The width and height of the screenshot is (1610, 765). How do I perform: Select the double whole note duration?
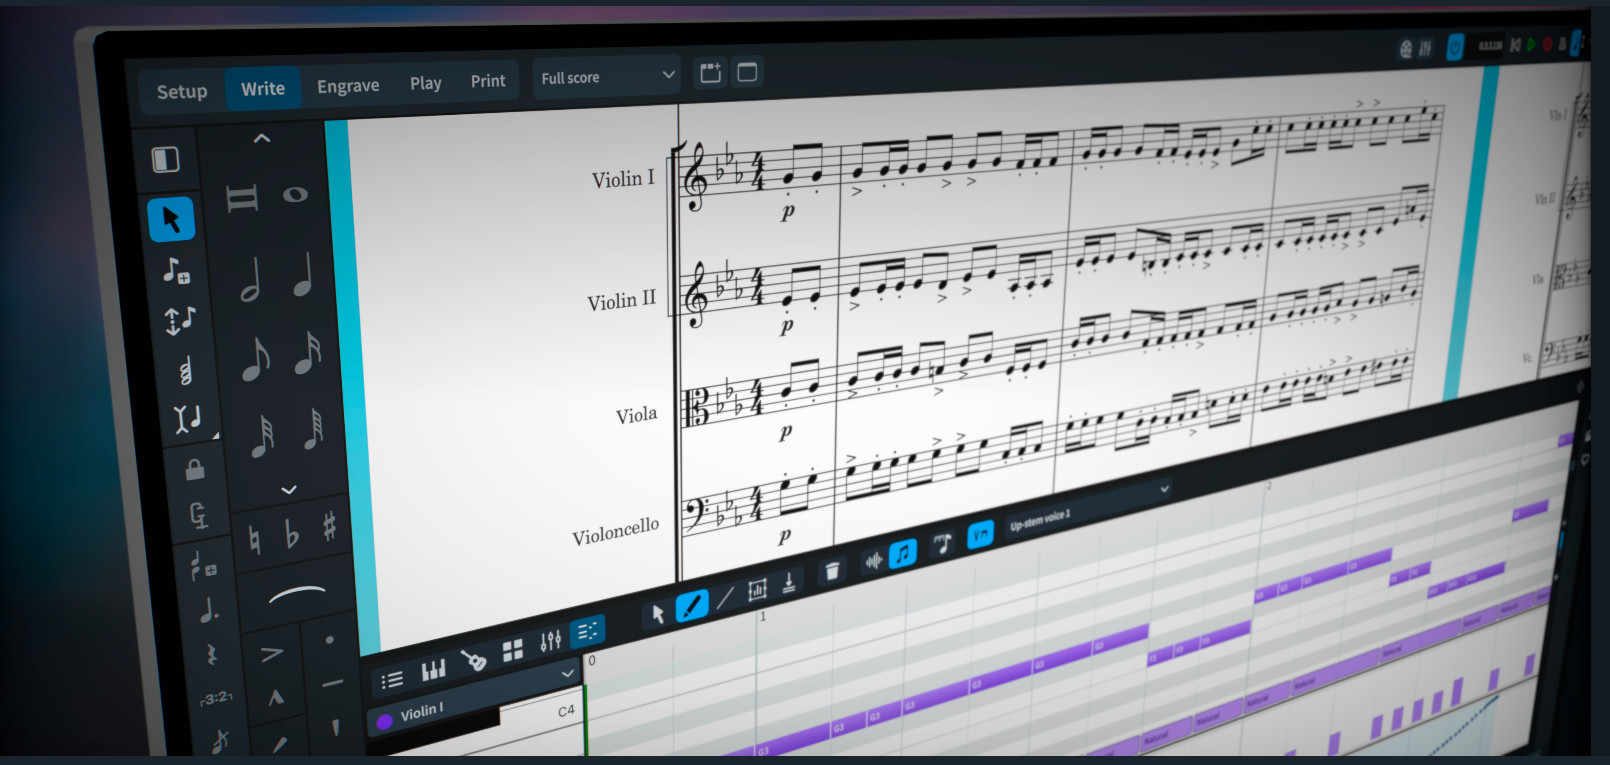point(242,198)
